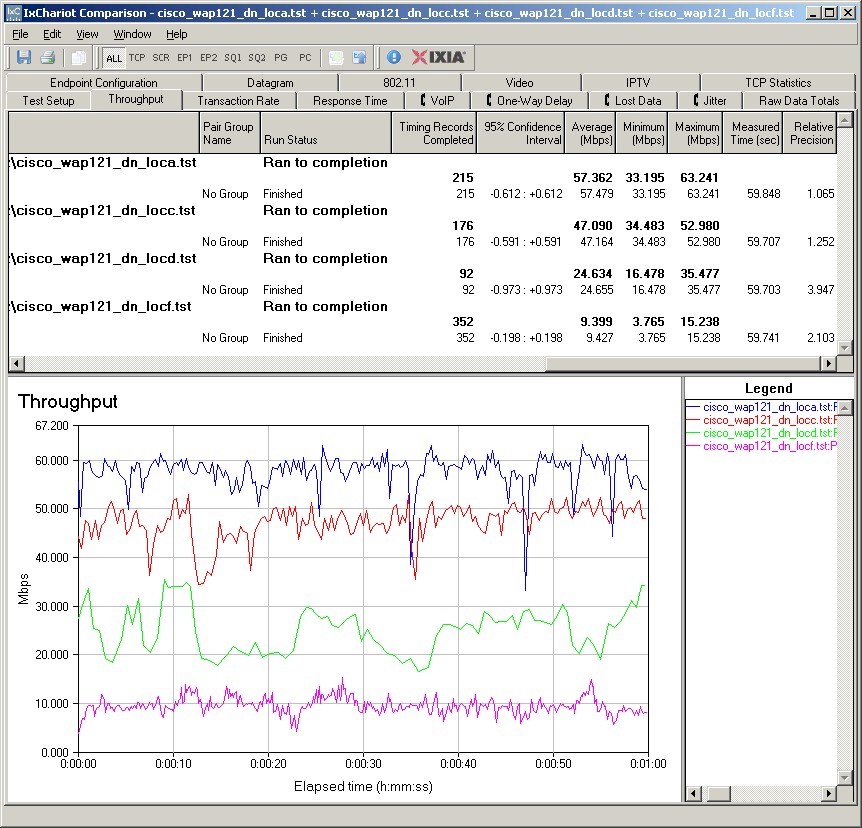The image size is (862, 828).
Task: Click table horizontal scrollbar right arrow
Action: [x=828, y=363]
